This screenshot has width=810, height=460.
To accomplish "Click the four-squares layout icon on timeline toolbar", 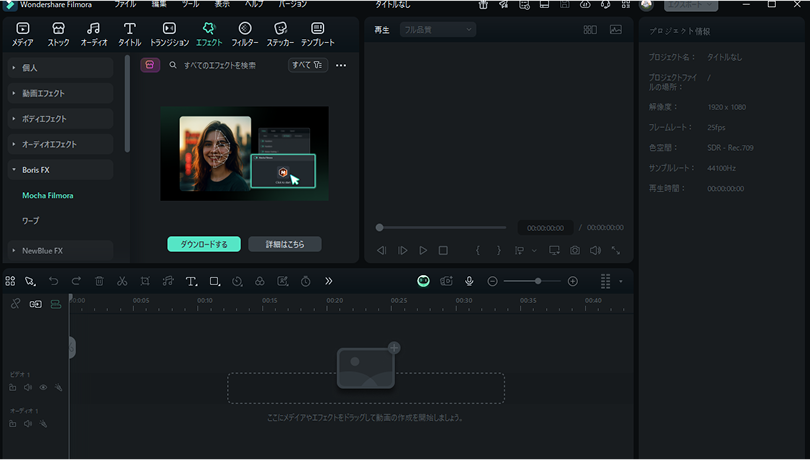I will [10, 281].
